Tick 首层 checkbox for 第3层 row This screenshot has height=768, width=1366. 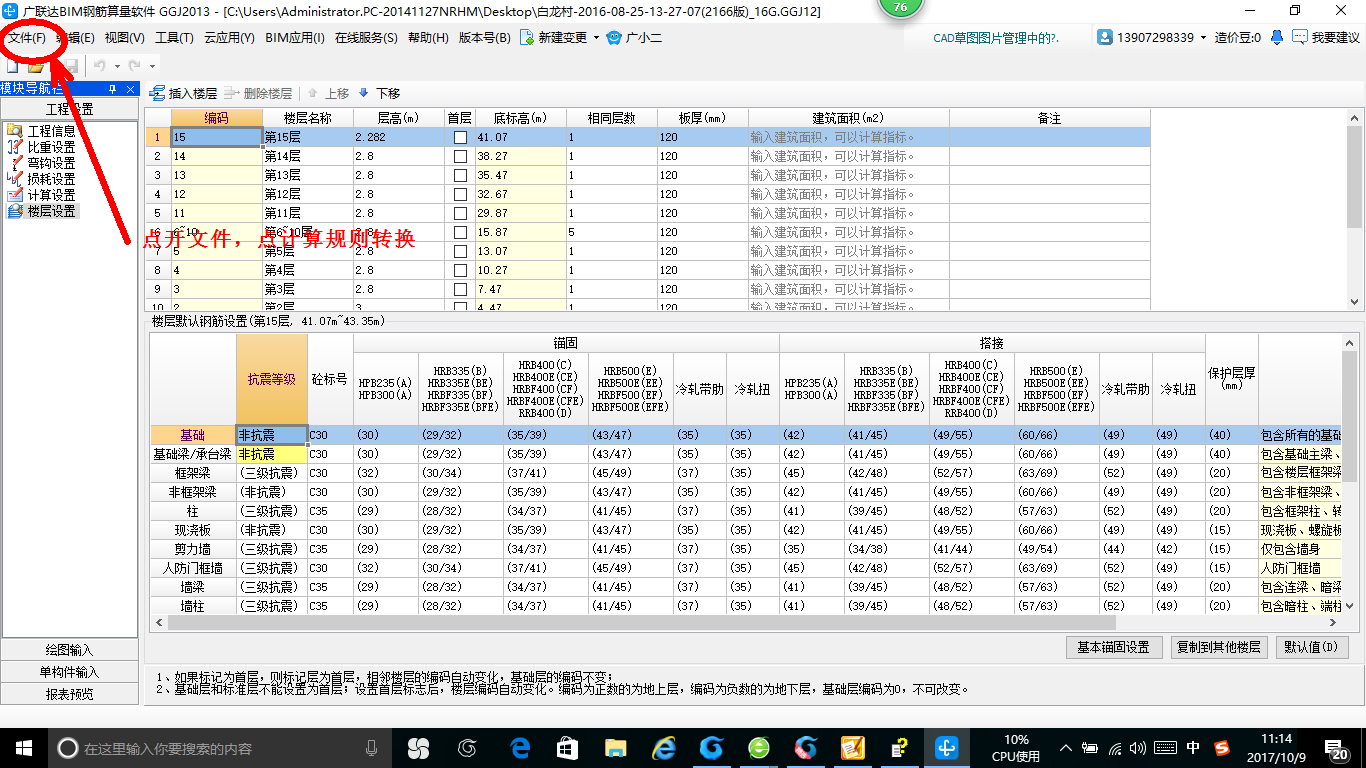pyautogui.click(x=460, y=289)
